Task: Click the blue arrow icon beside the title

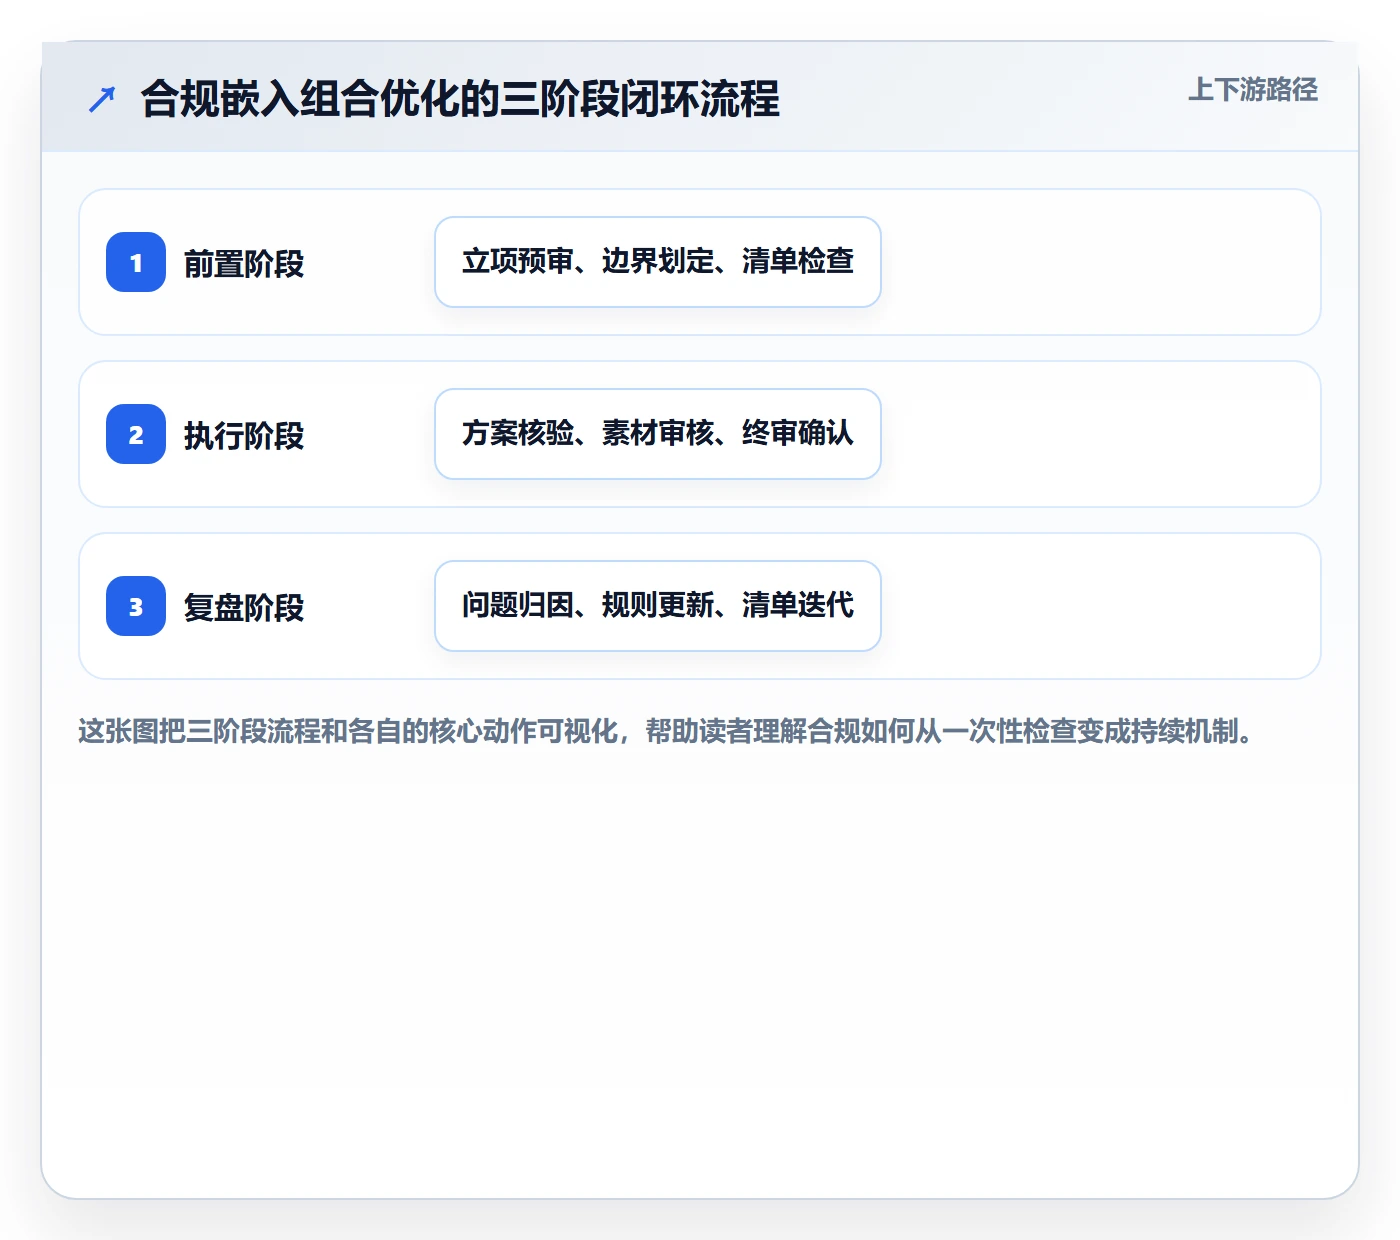Action: 102,99
